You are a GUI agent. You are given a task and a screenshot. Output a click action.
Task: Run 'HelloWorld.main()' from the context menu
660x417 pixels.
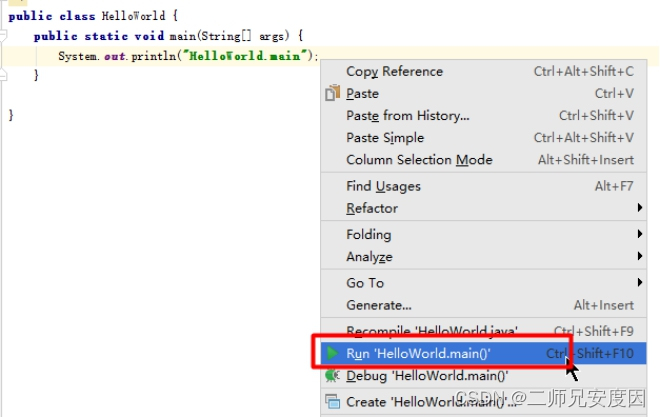[483, 353]
